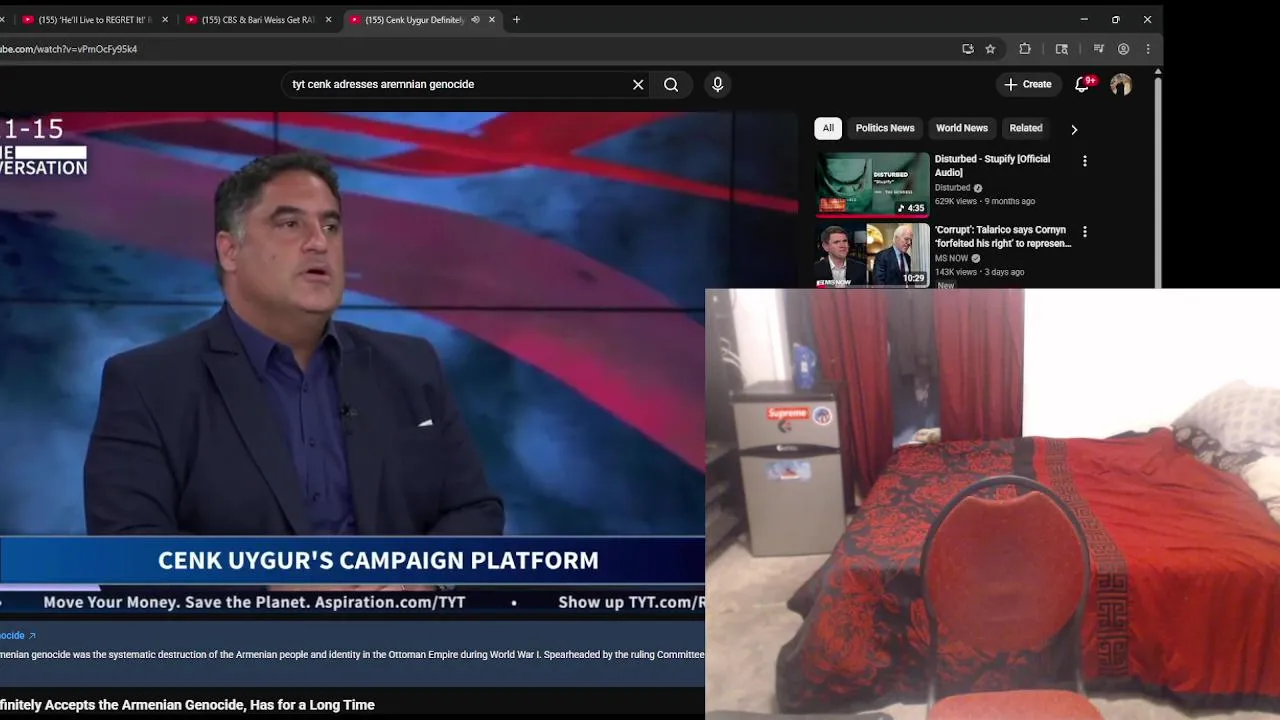The height and width of the screenshot is (720, 1280).
Task: Open the Chrome three-dot menu
Action: [1148, 49]
